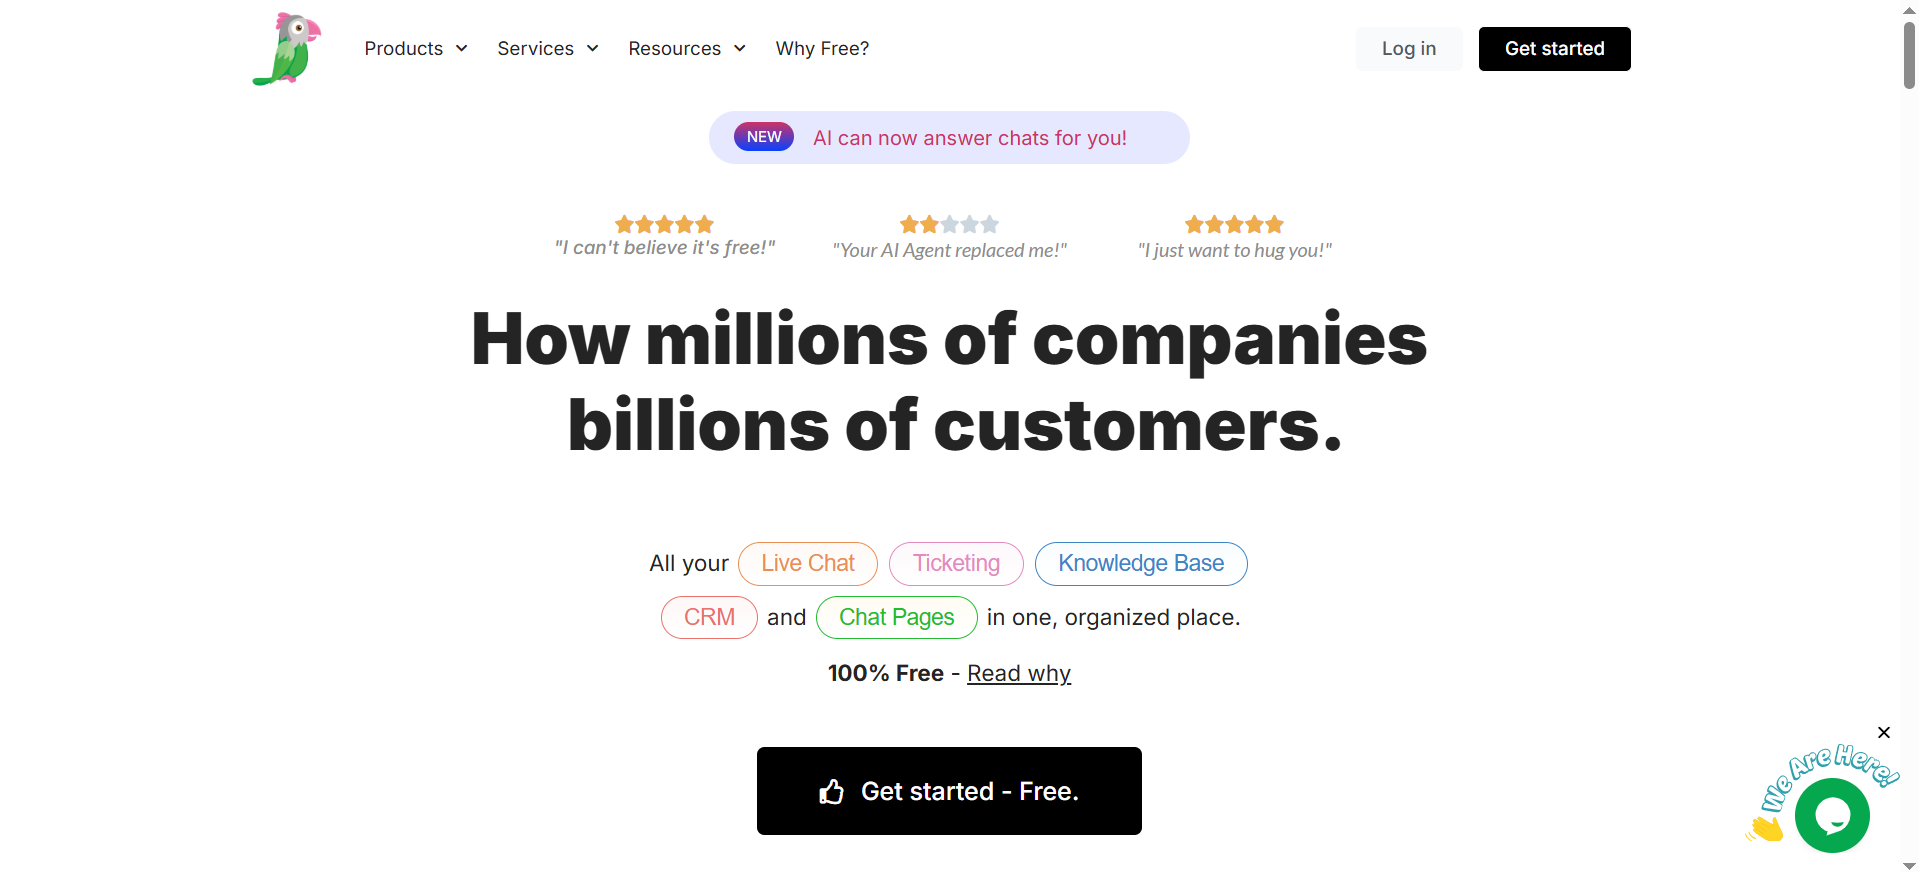Expand the Products dropdown menu
Image resolution: width=1919 pixels, height=872 pixels.
pos(416,49)
